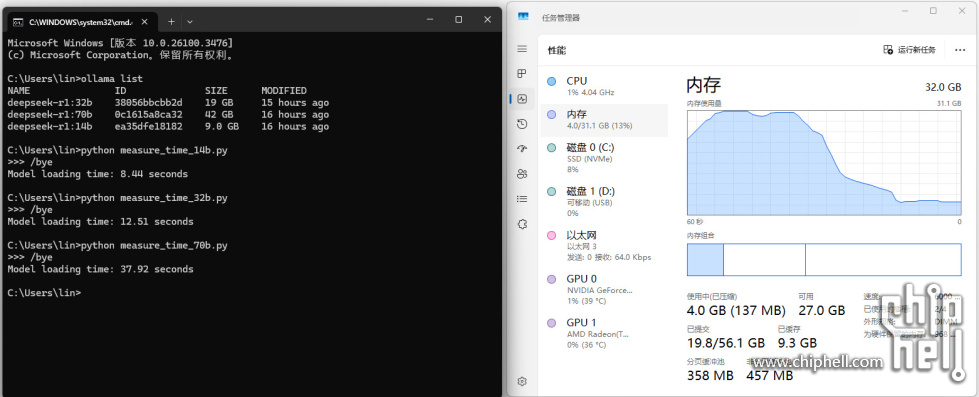Click 'Model loading time: 12.51 seconds' line
The image size is (979, 397).
tap(101, 222)
